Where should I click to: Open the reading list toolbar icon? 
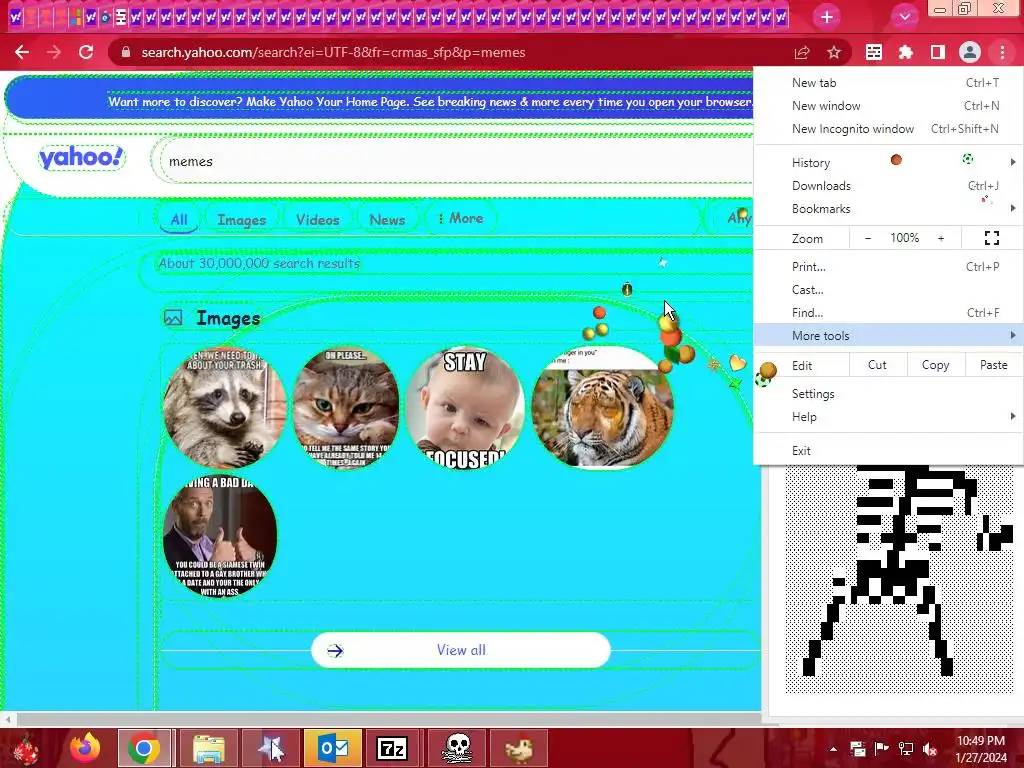click(x=874, y=52)
